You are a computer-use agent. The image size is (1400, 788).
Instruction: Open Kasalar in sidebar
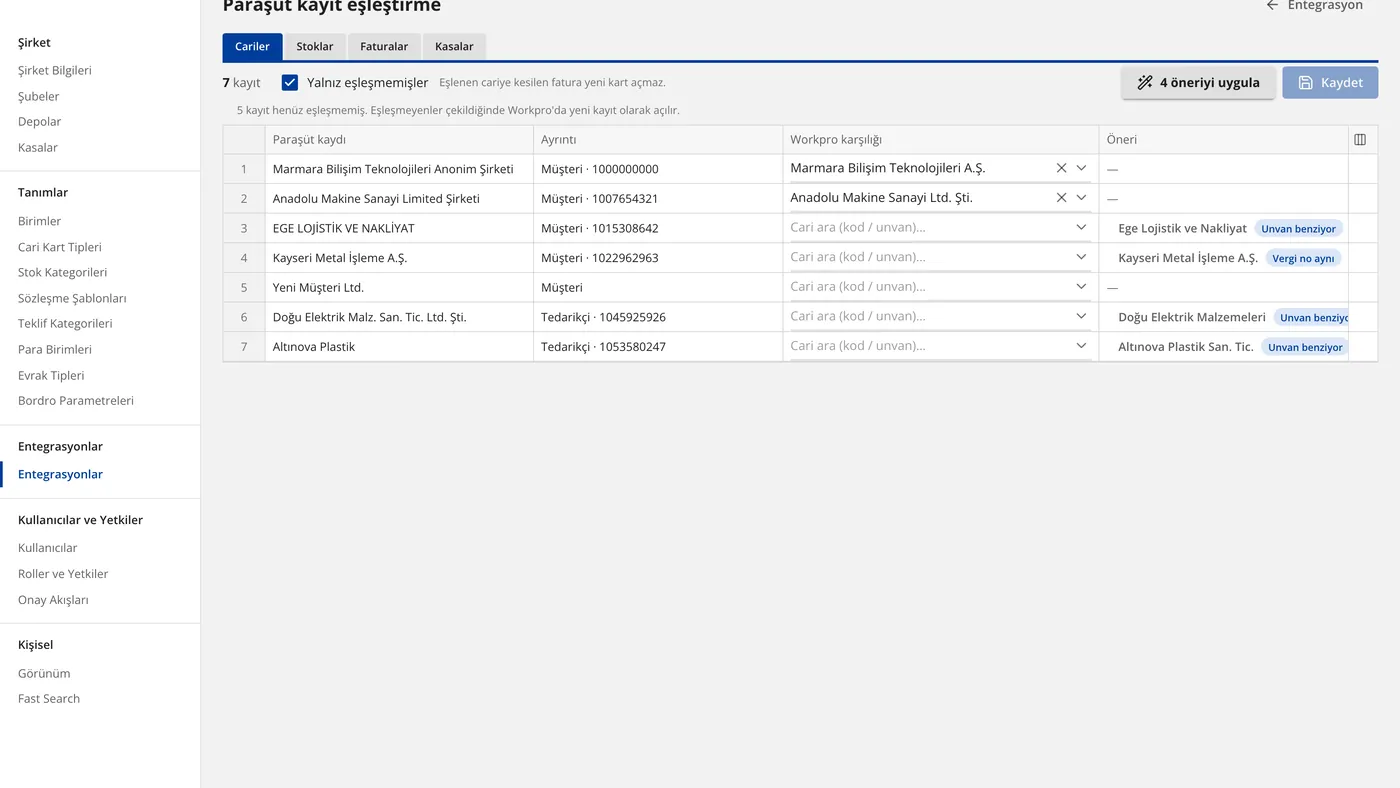(x=38, y=148)
